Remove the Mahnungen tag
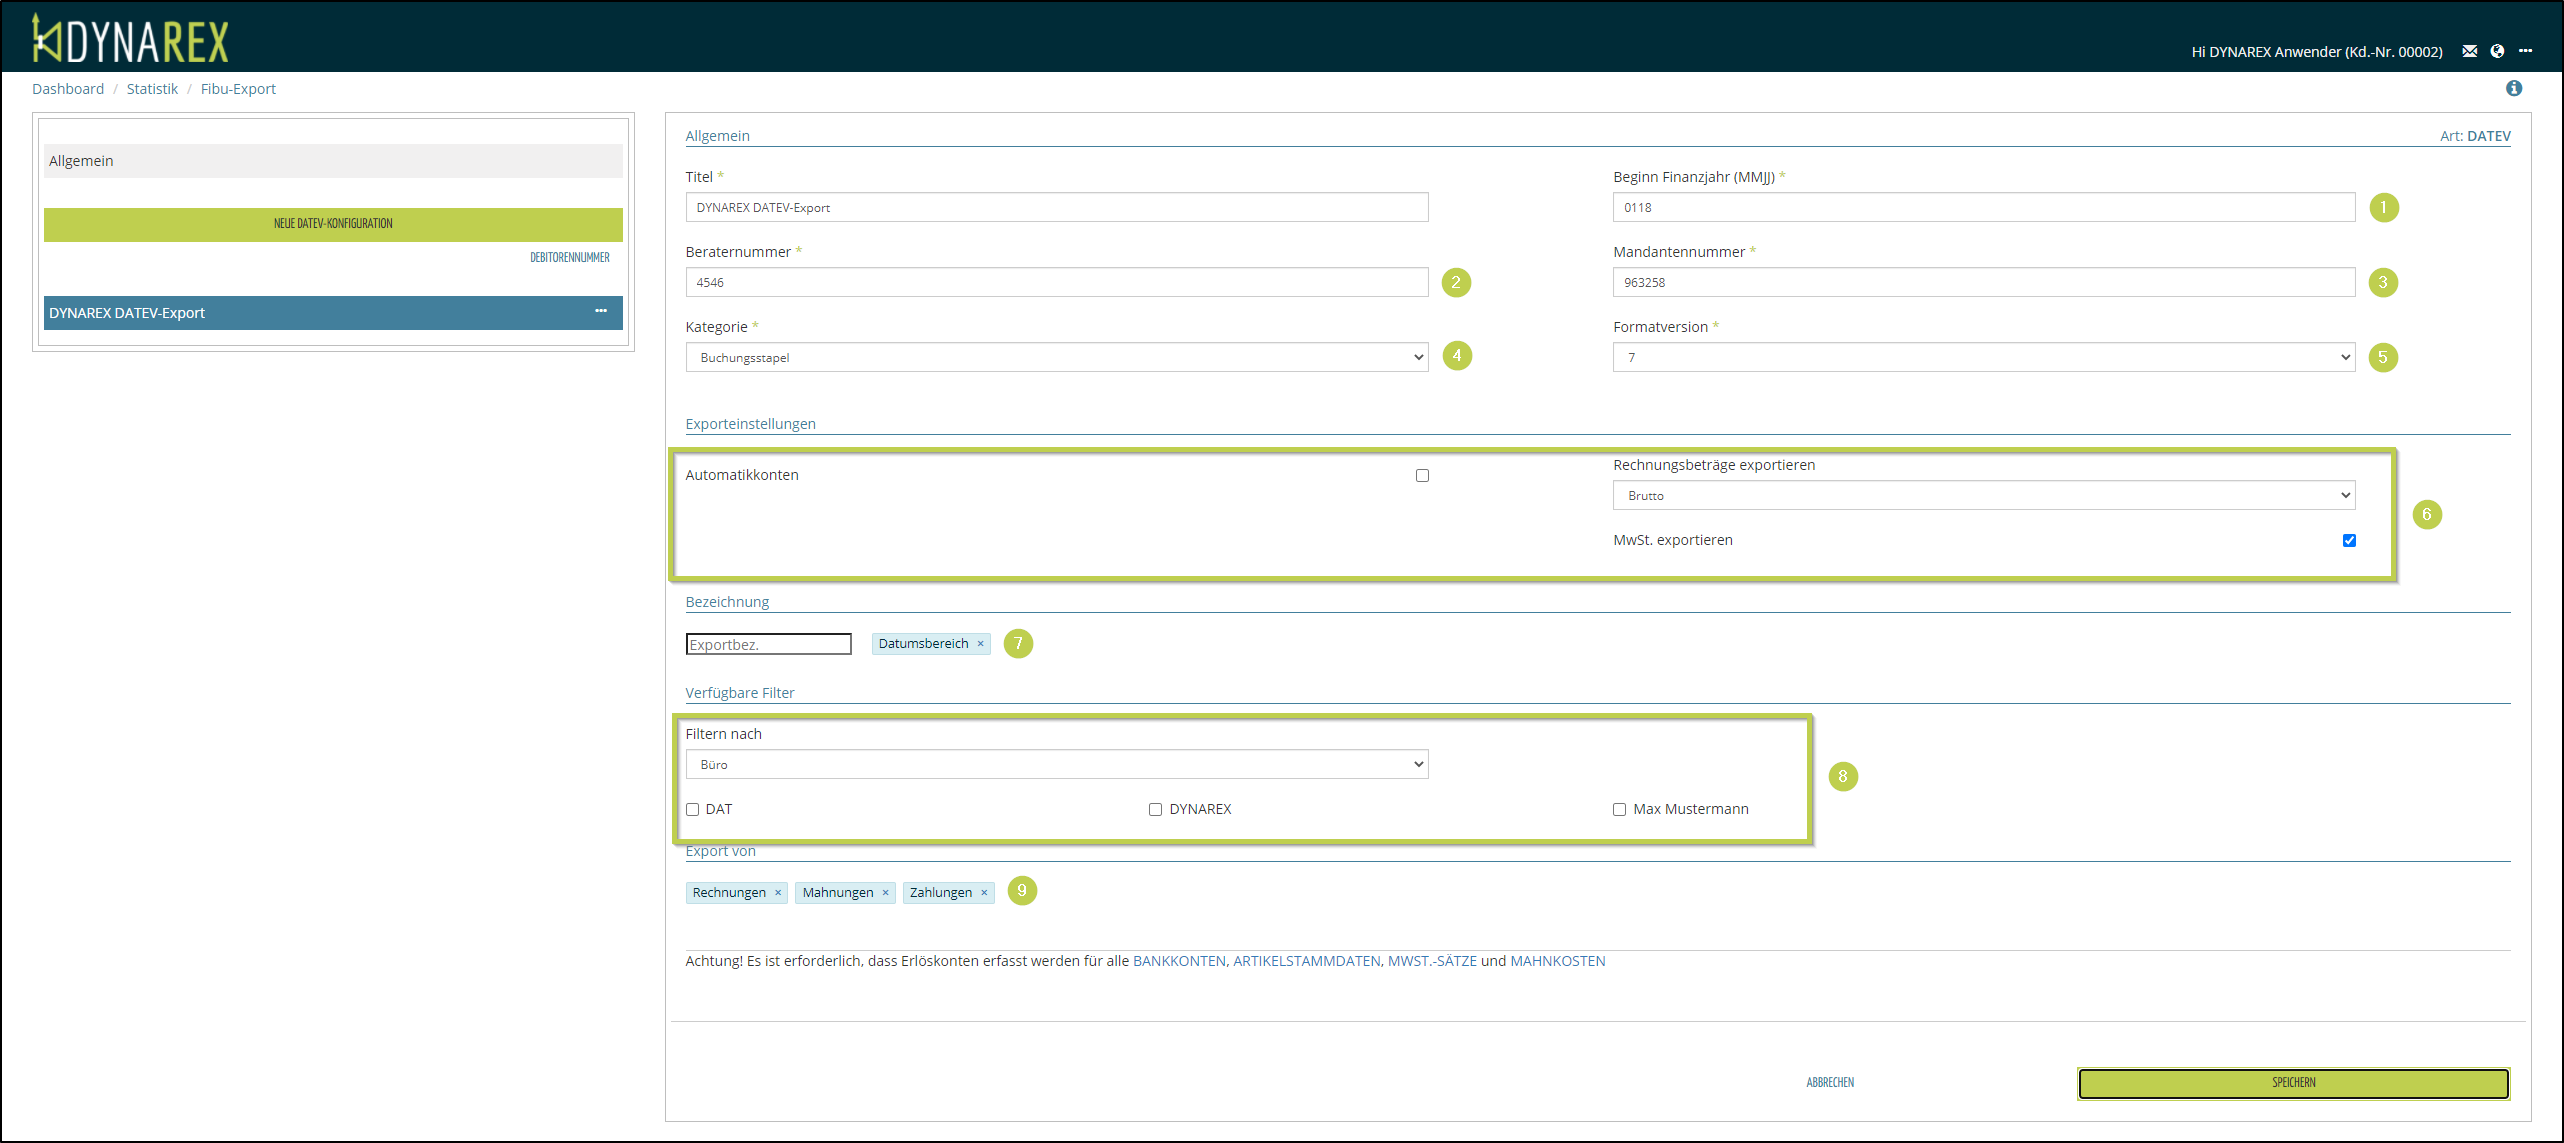The height and width of the screenshot is (1143, 2564). pyautogui.click(x=885, y=893)
